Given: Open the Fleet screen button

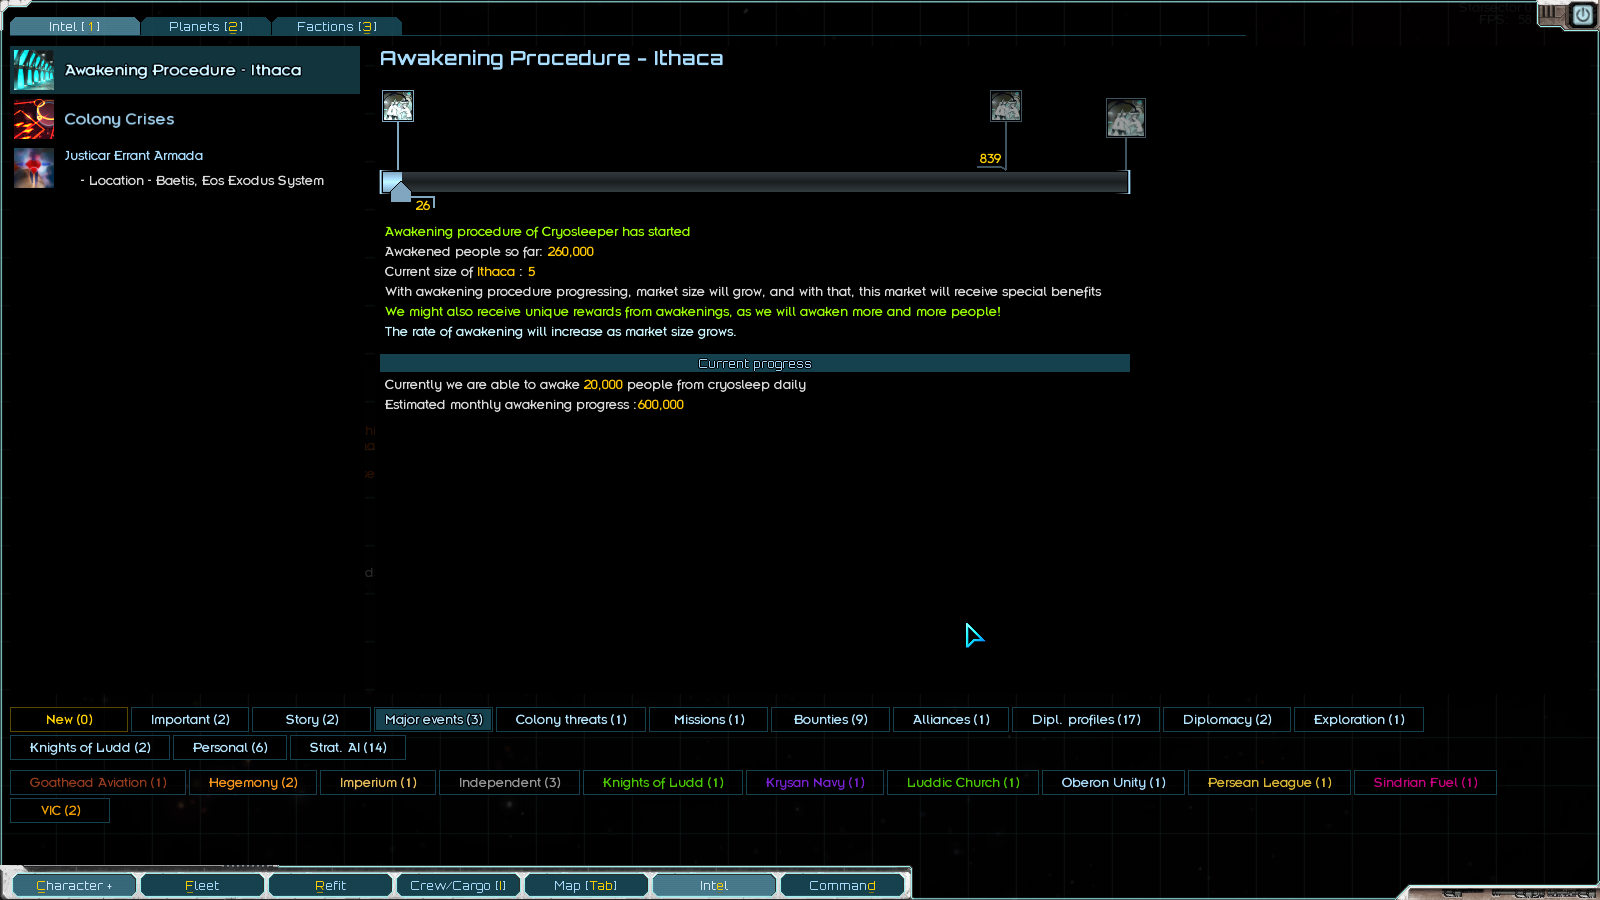Looking at the screenshot, I should coord(202,885).
